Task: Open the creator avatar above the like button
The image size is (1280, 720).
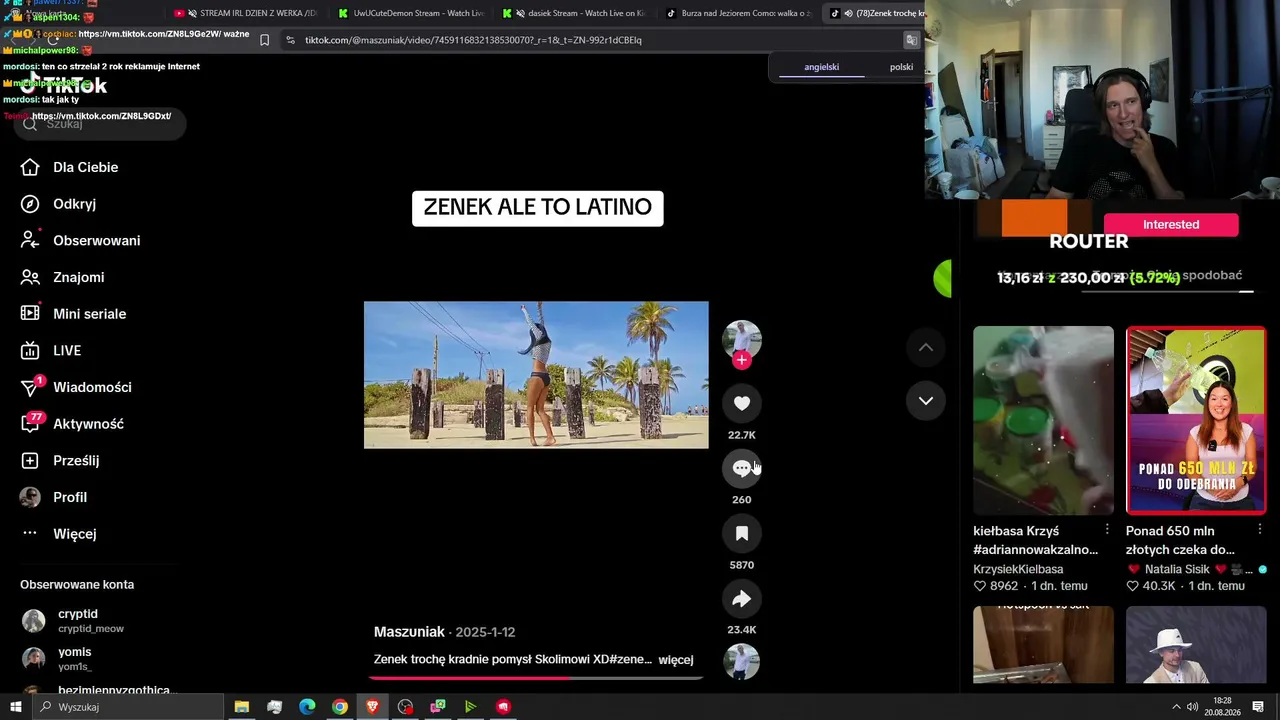Action: [742, 340]
